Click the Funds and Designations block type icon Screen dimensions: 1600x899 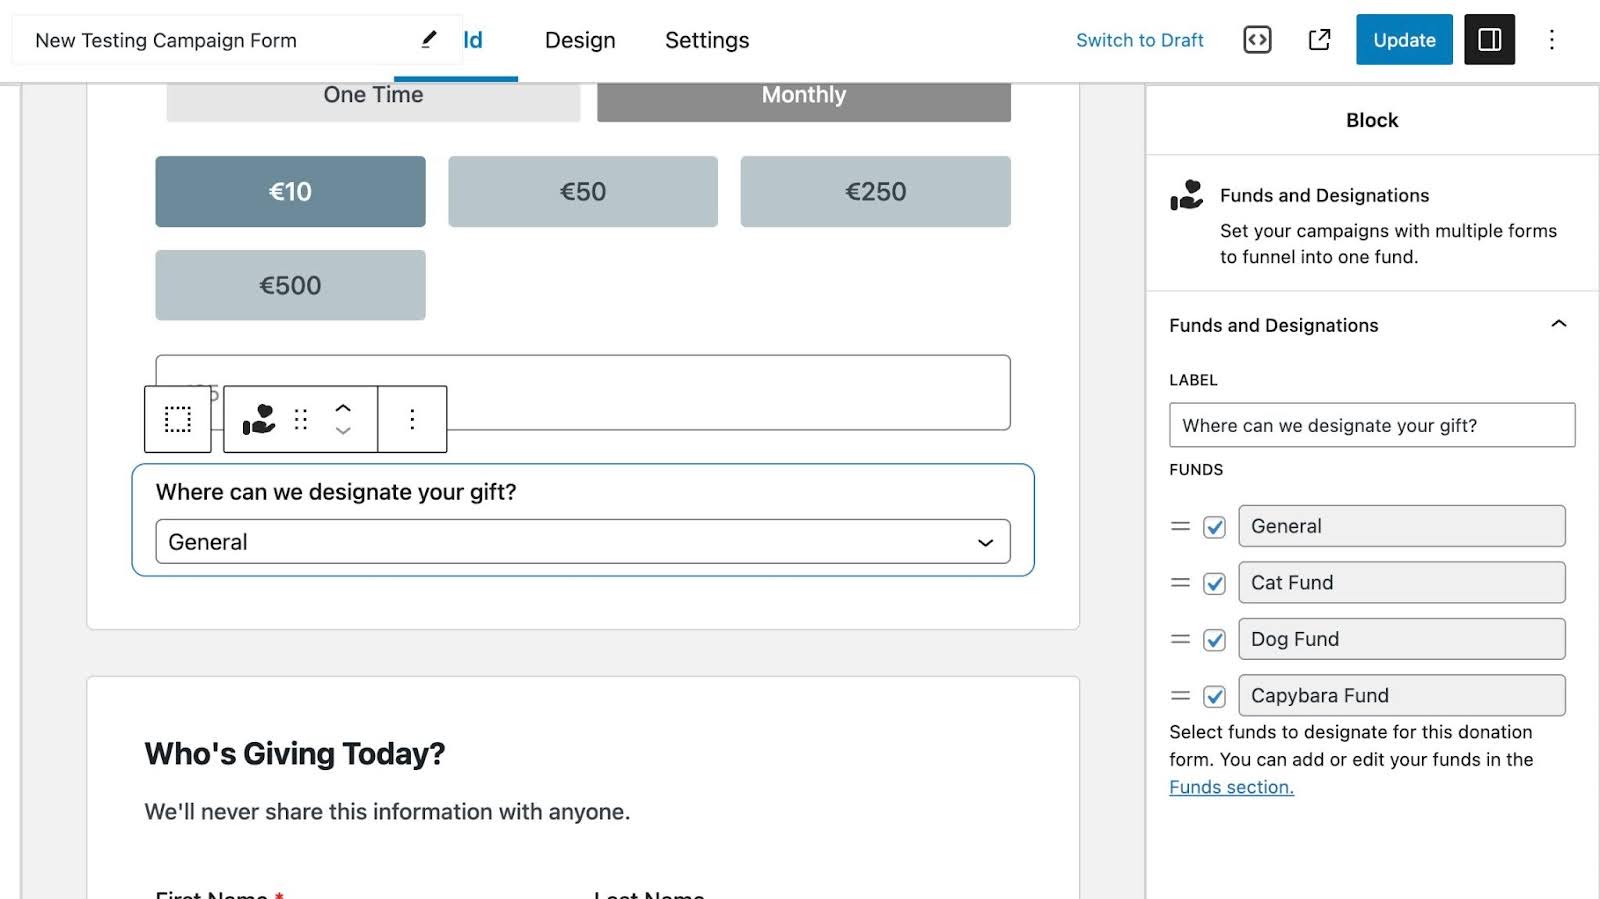pyautogui.click(x=259, y=419)
